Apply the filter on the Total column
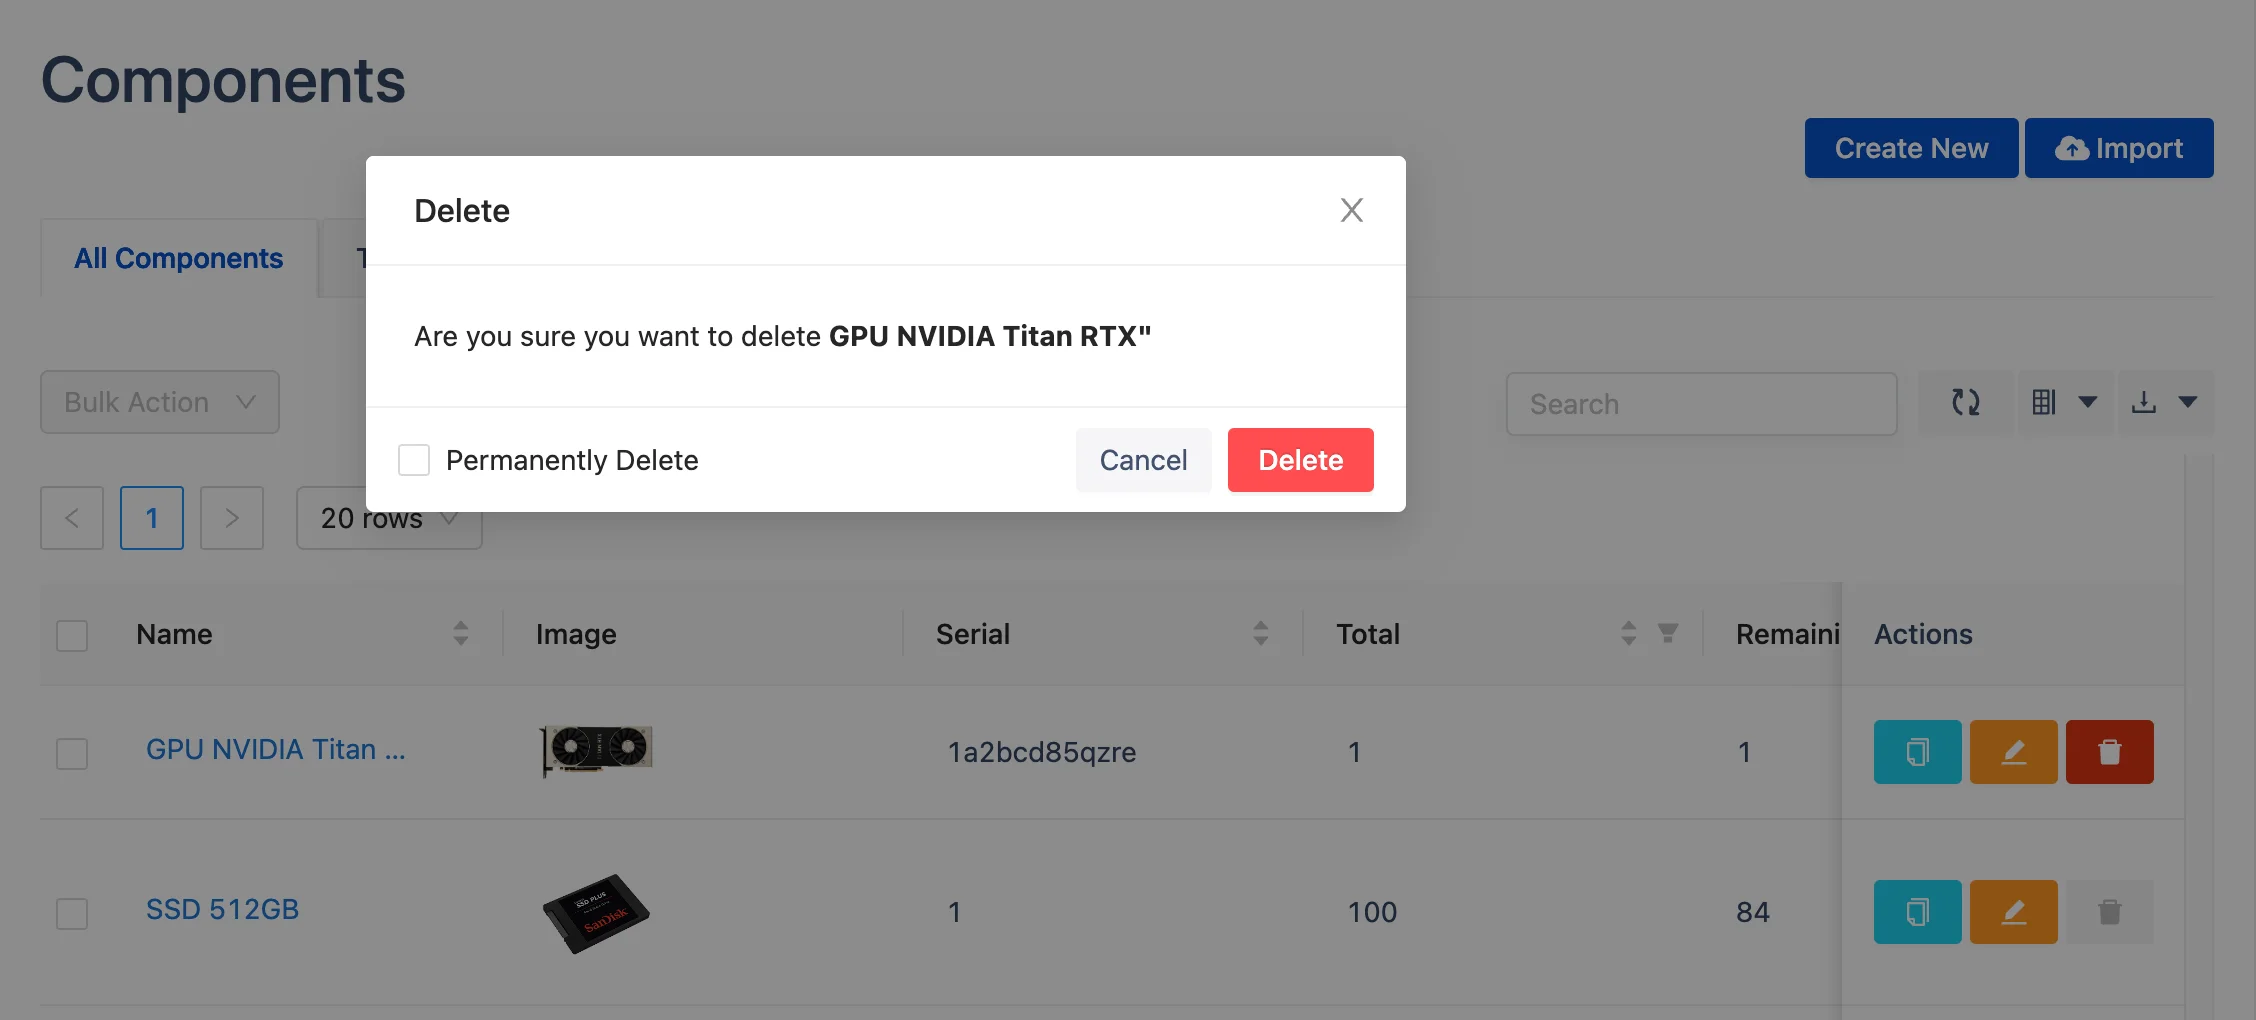Screen dimensions: 2256x1020 [x=1668, y=633]
